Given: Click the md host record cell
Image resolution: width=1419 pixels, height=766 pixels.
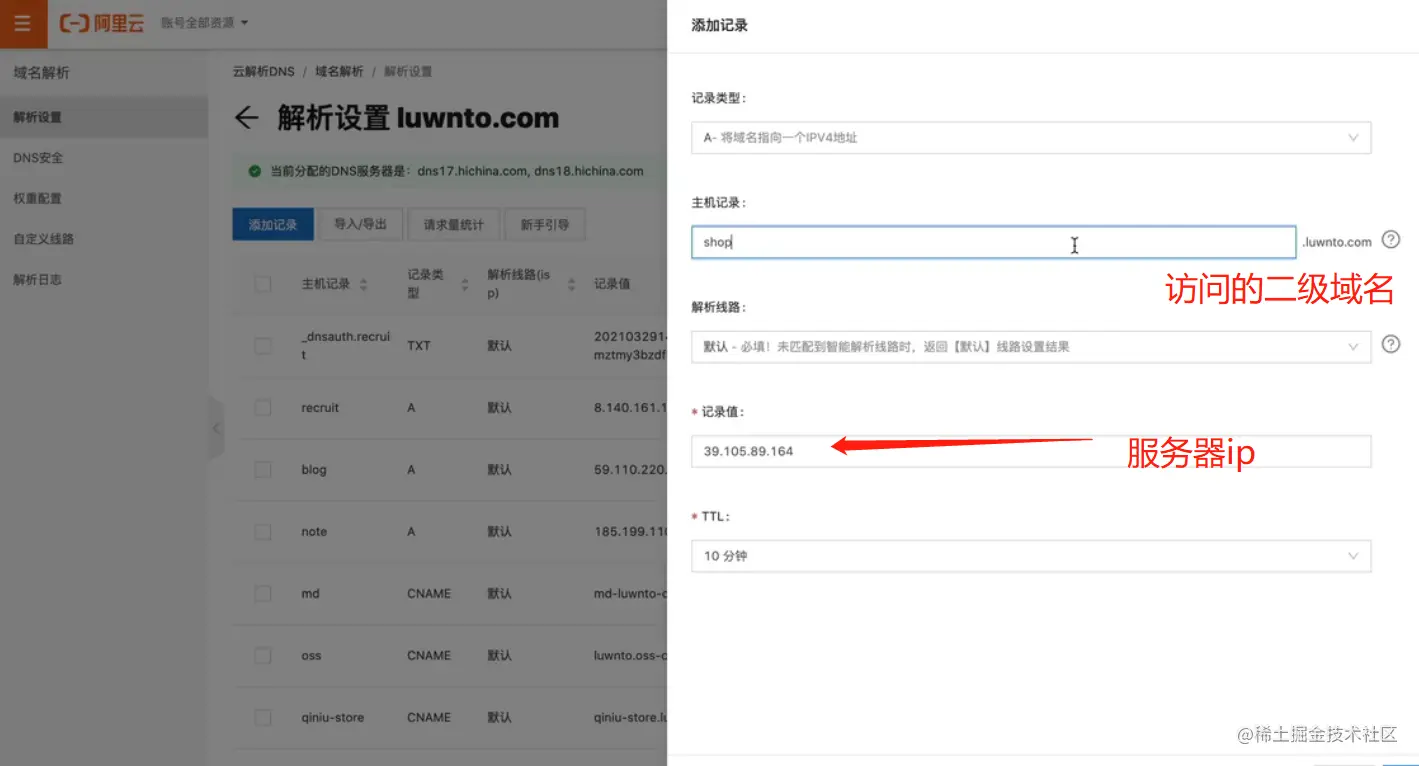Looking at the screenshot, I should pos(310,594).
